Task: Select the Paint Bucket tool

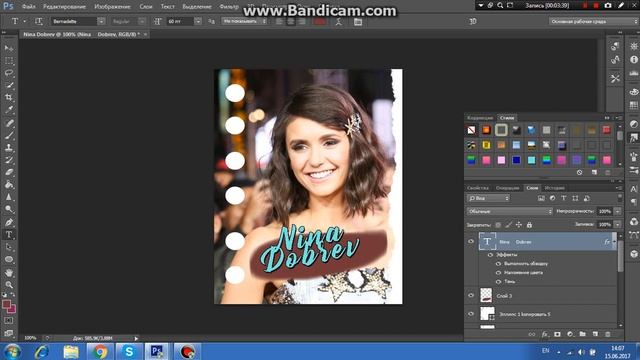Action: click(9, 184)
